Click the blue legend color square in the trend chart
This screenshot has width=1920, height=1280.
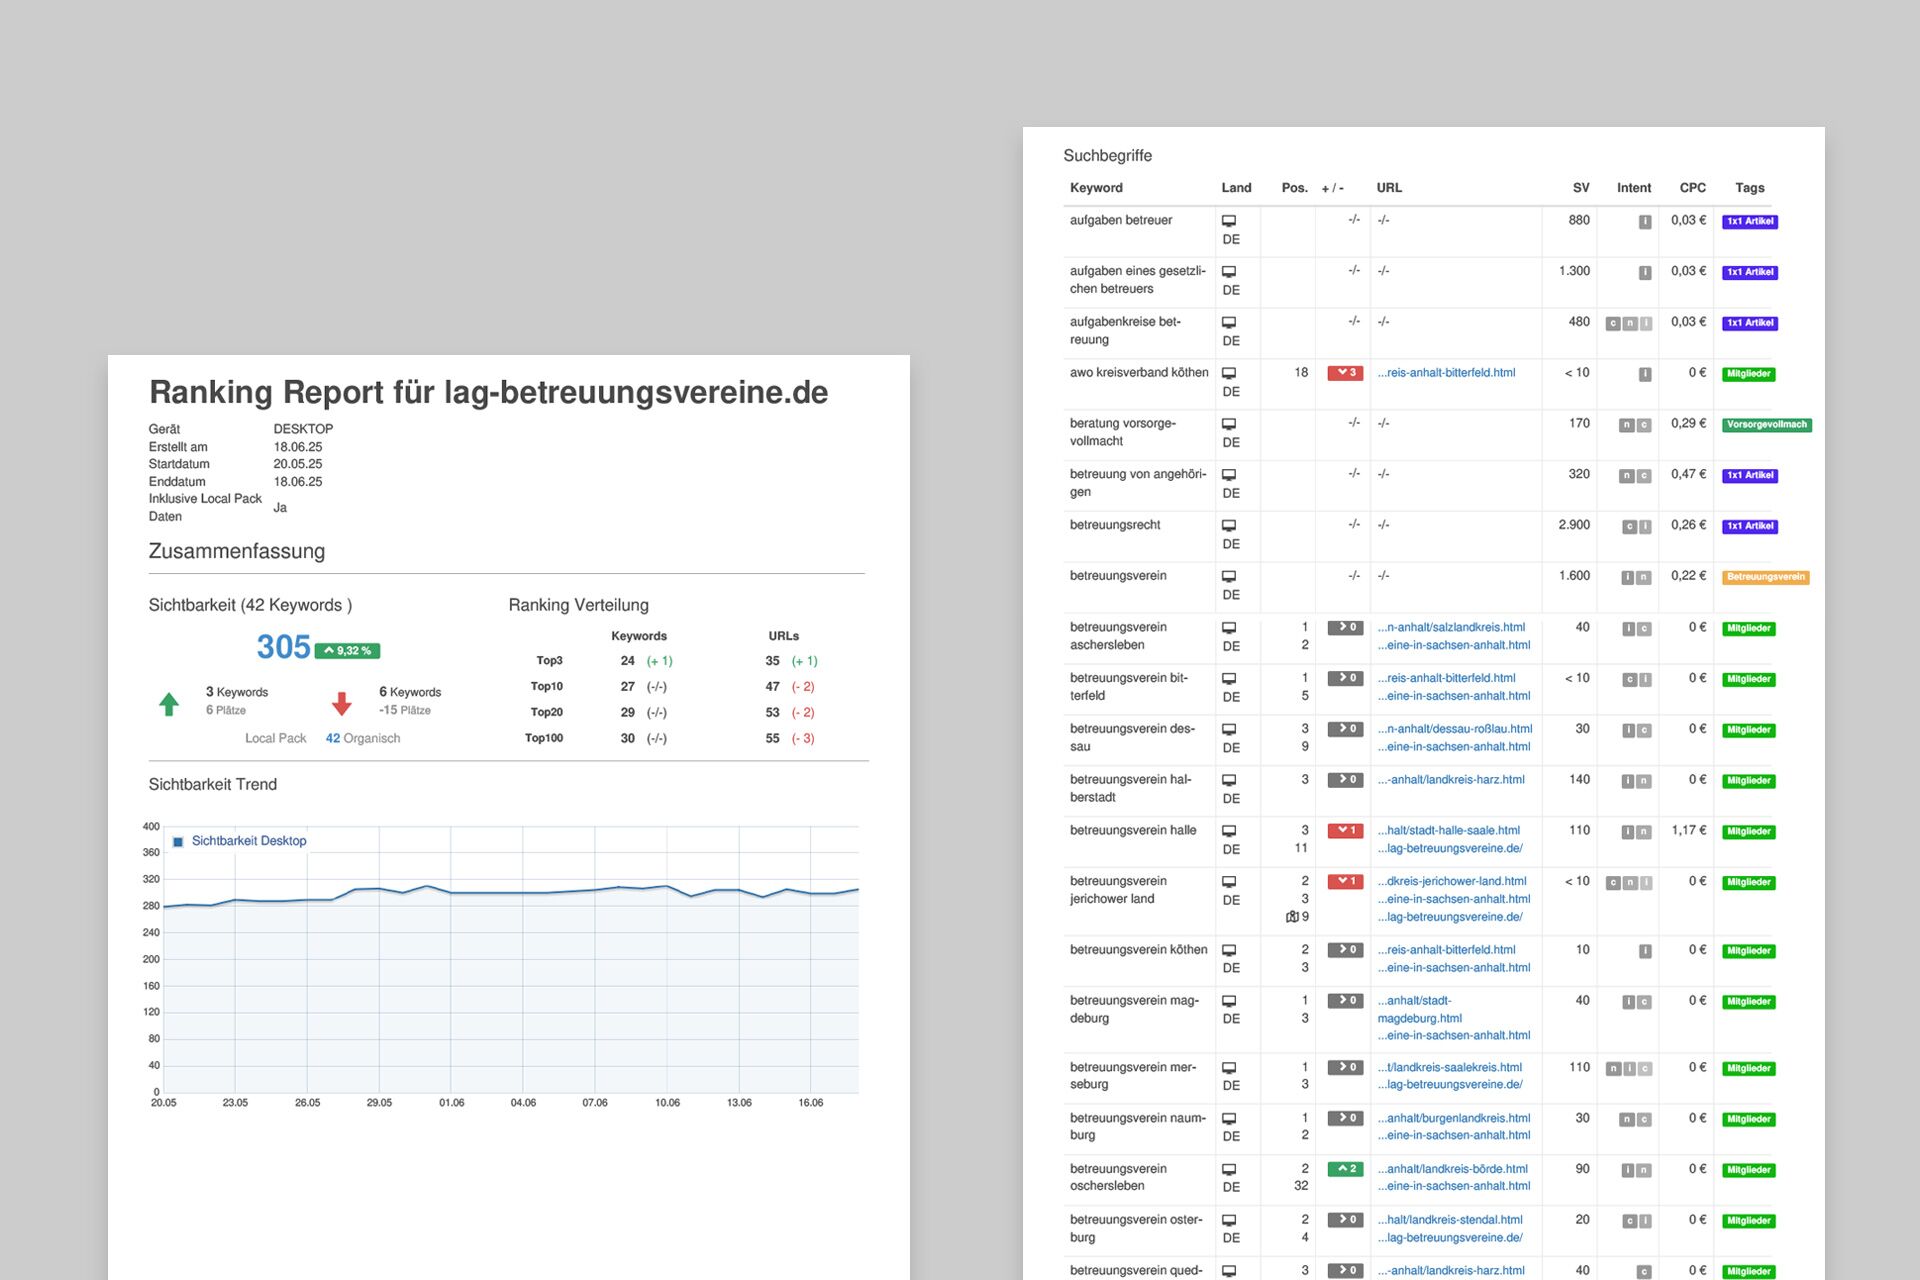[179, 841]
